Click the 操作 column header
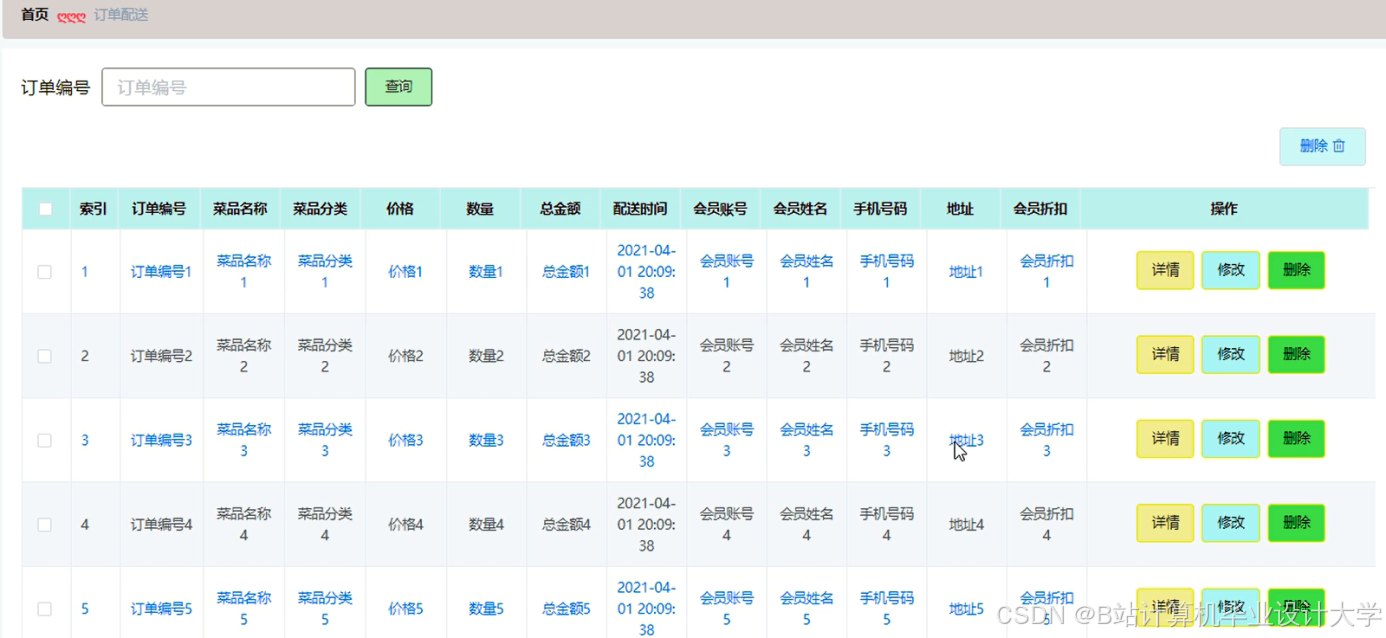Viewport: 1386px width, 638px height. point(1224,209)
